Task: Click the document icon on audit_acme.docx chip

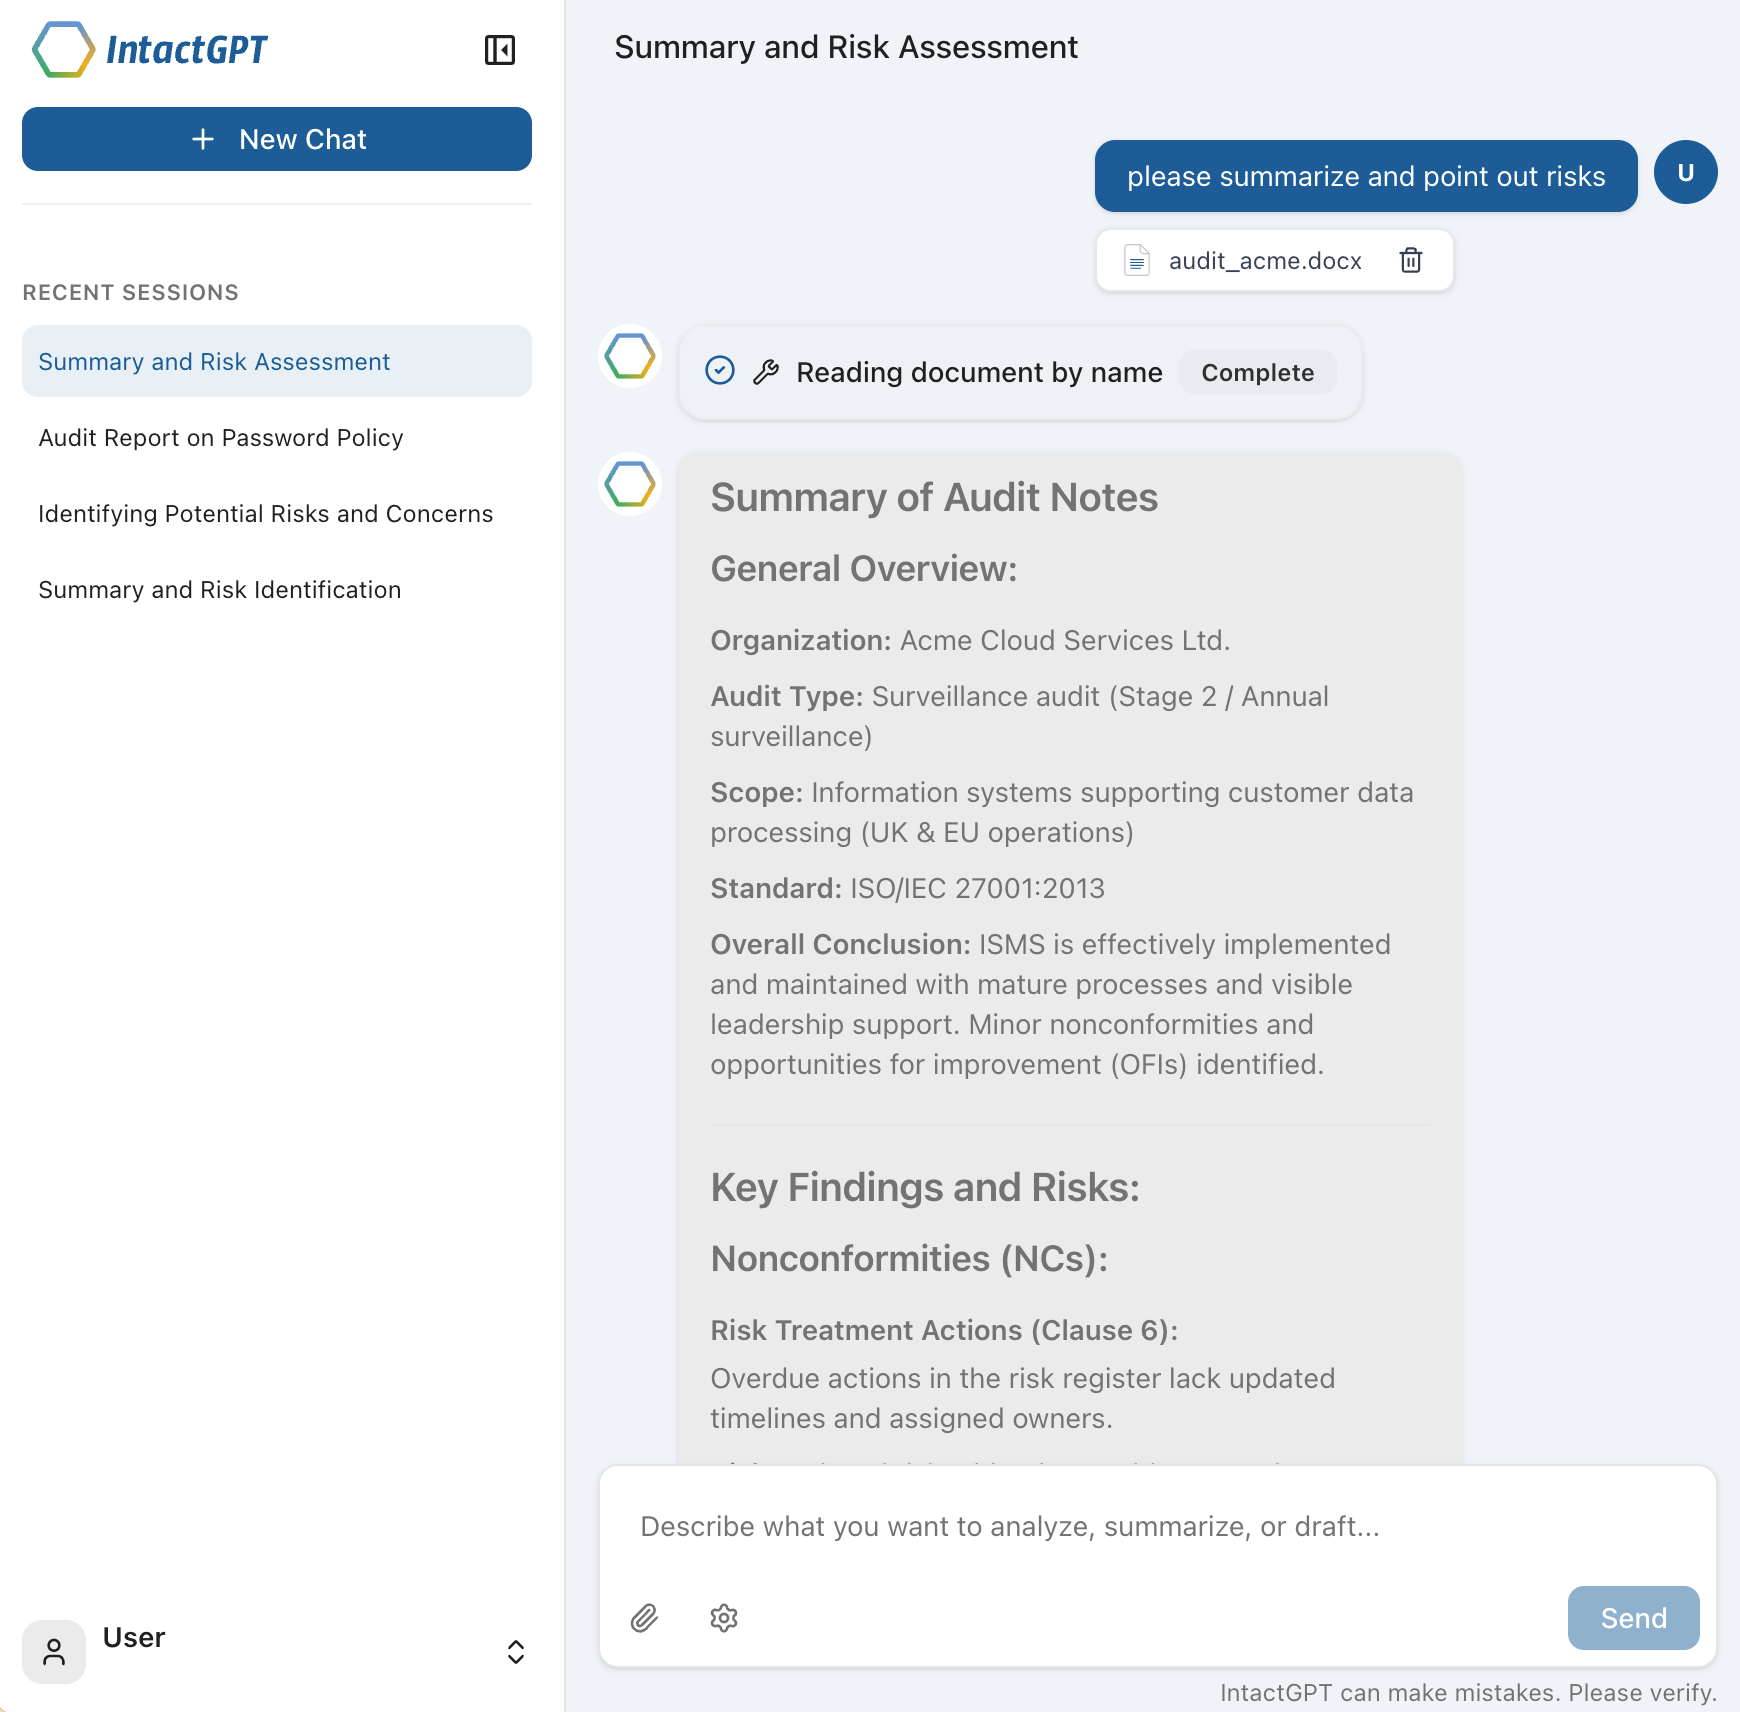Action: (x=1136, y=260)
